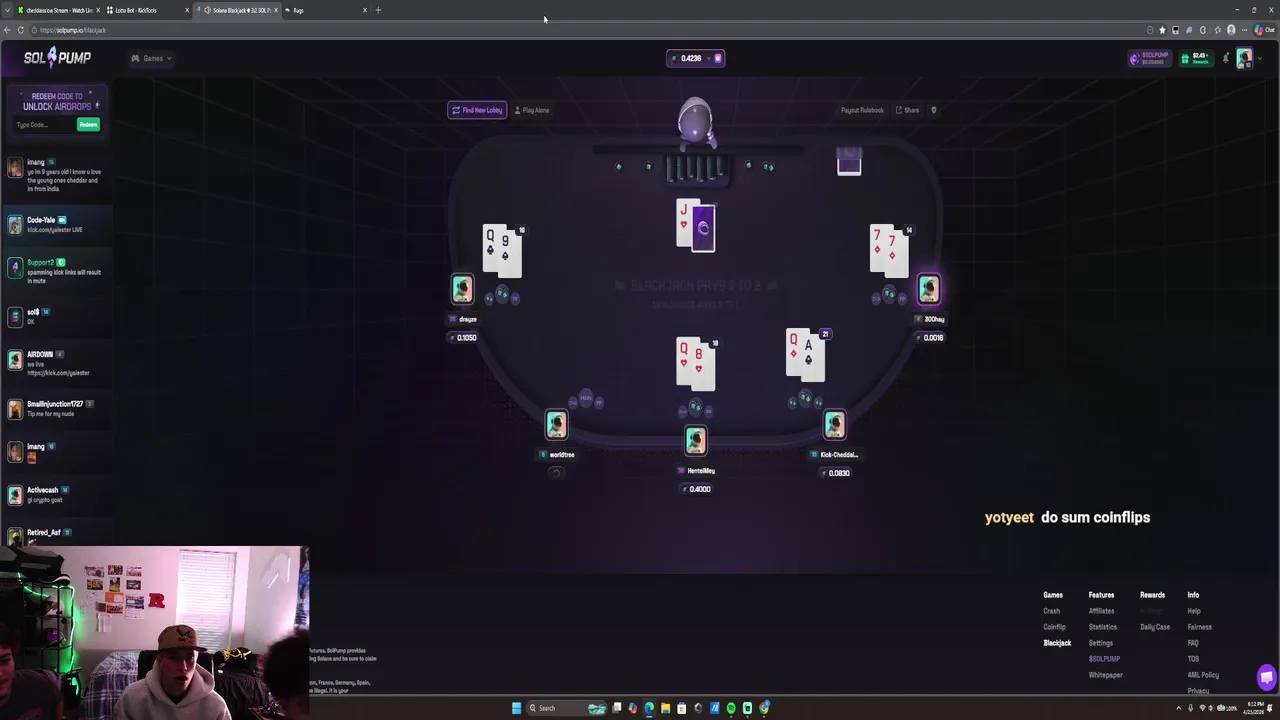Open AML Policy footer link
The height and width of the screenshot is (720, 1280).
coord(1203,675)
